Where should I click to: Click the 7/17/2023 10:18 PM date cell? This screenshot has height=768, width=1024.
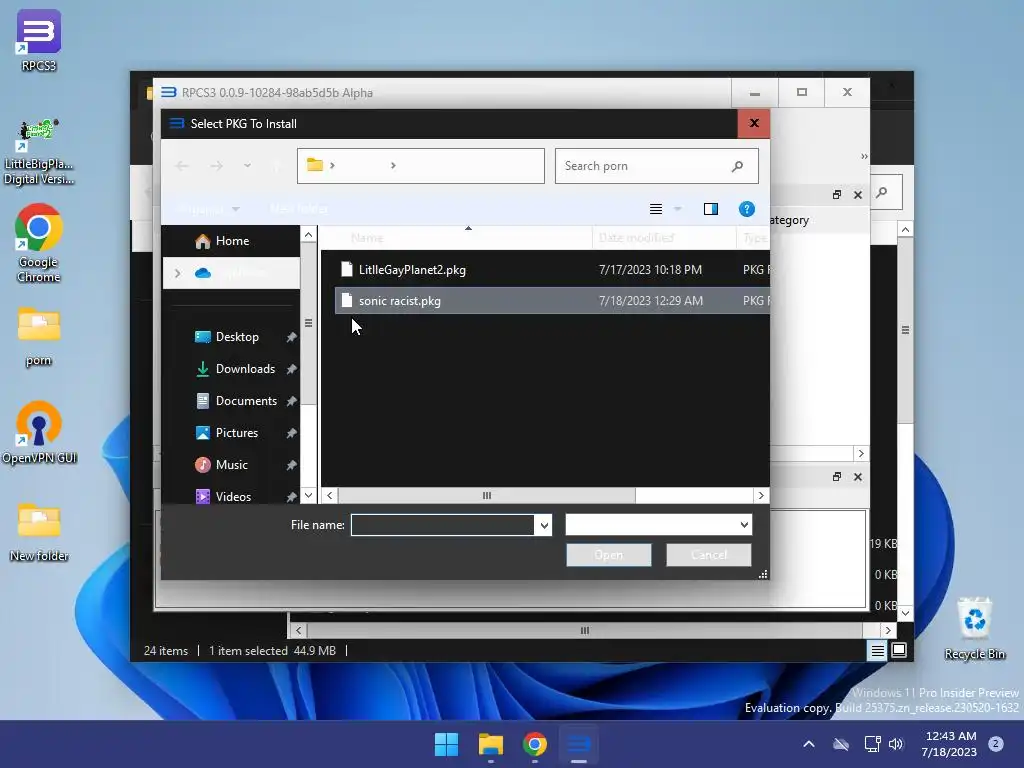point(650,270)
